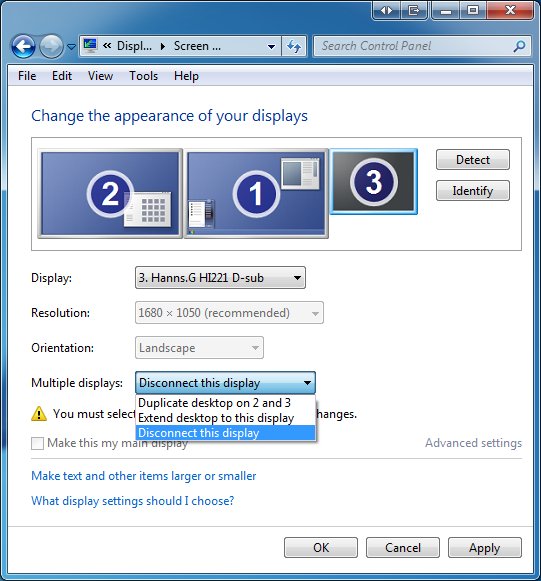Toggle Make this my main display checkbox

[x=37, y=443]
